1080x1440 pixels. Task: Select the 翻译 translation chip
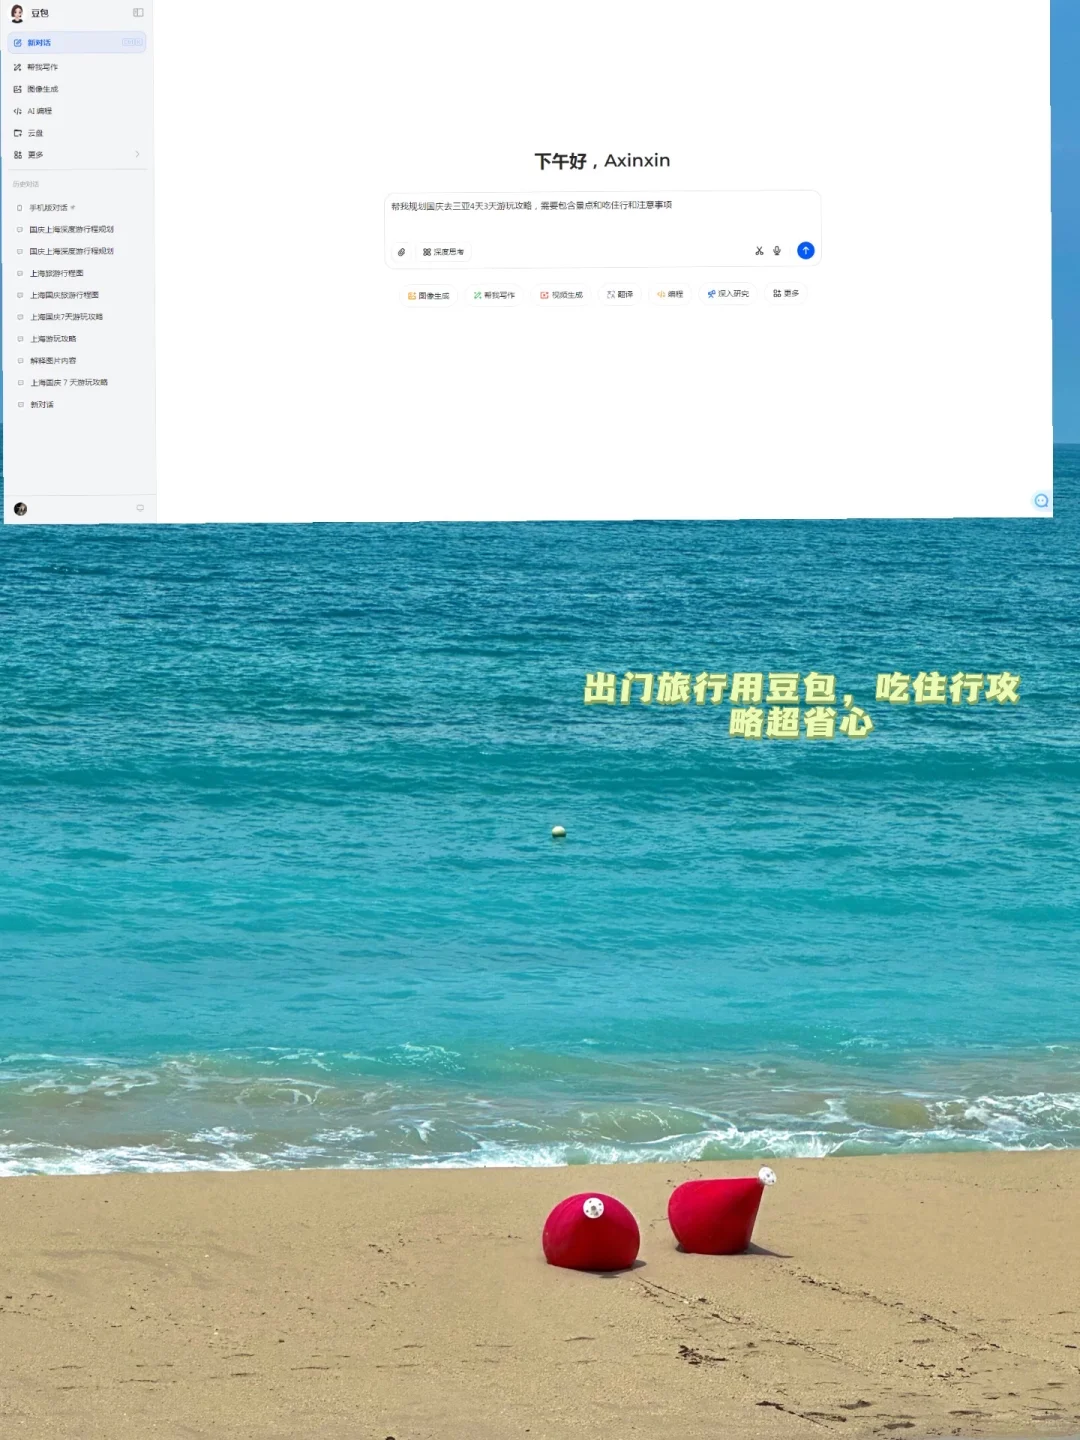(x=619, y=295)
